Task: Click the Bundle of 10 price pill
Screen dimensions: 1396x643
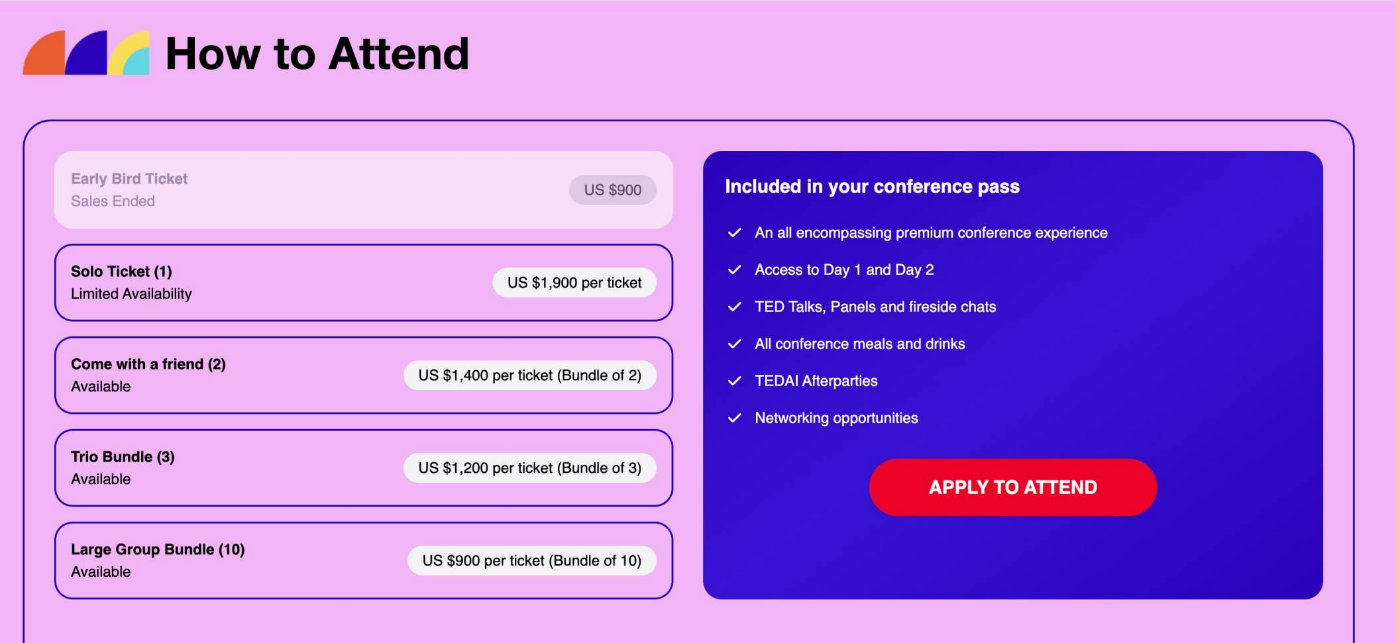Action: pyautogui.click(x=531, y=560)
